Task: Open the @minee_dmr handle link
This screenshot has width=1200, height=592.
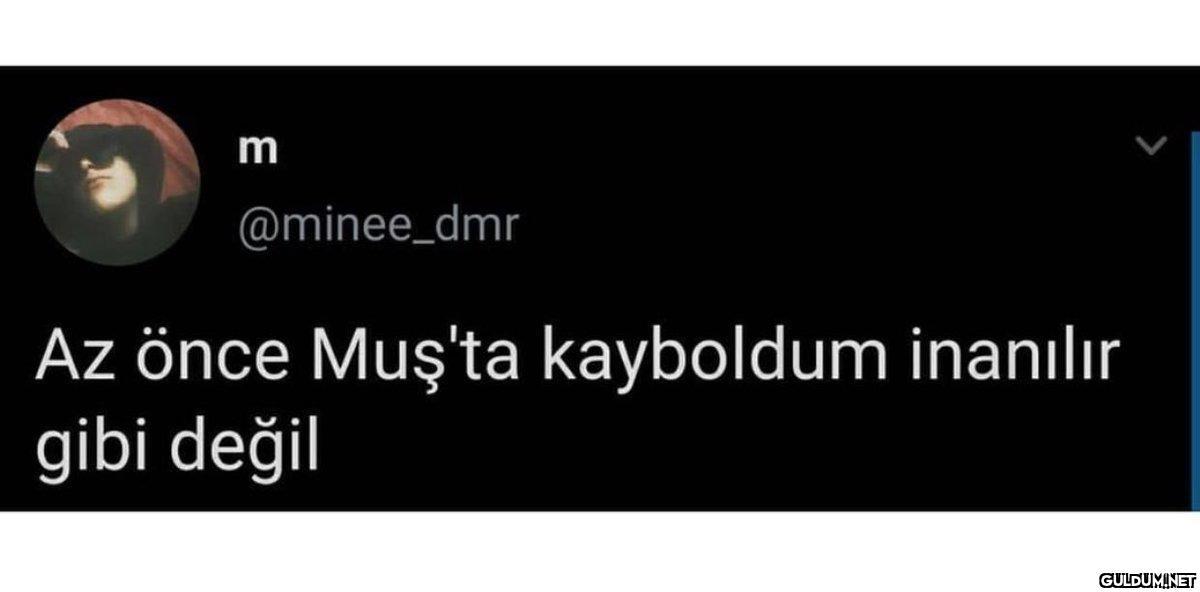Action: point(375,227)
